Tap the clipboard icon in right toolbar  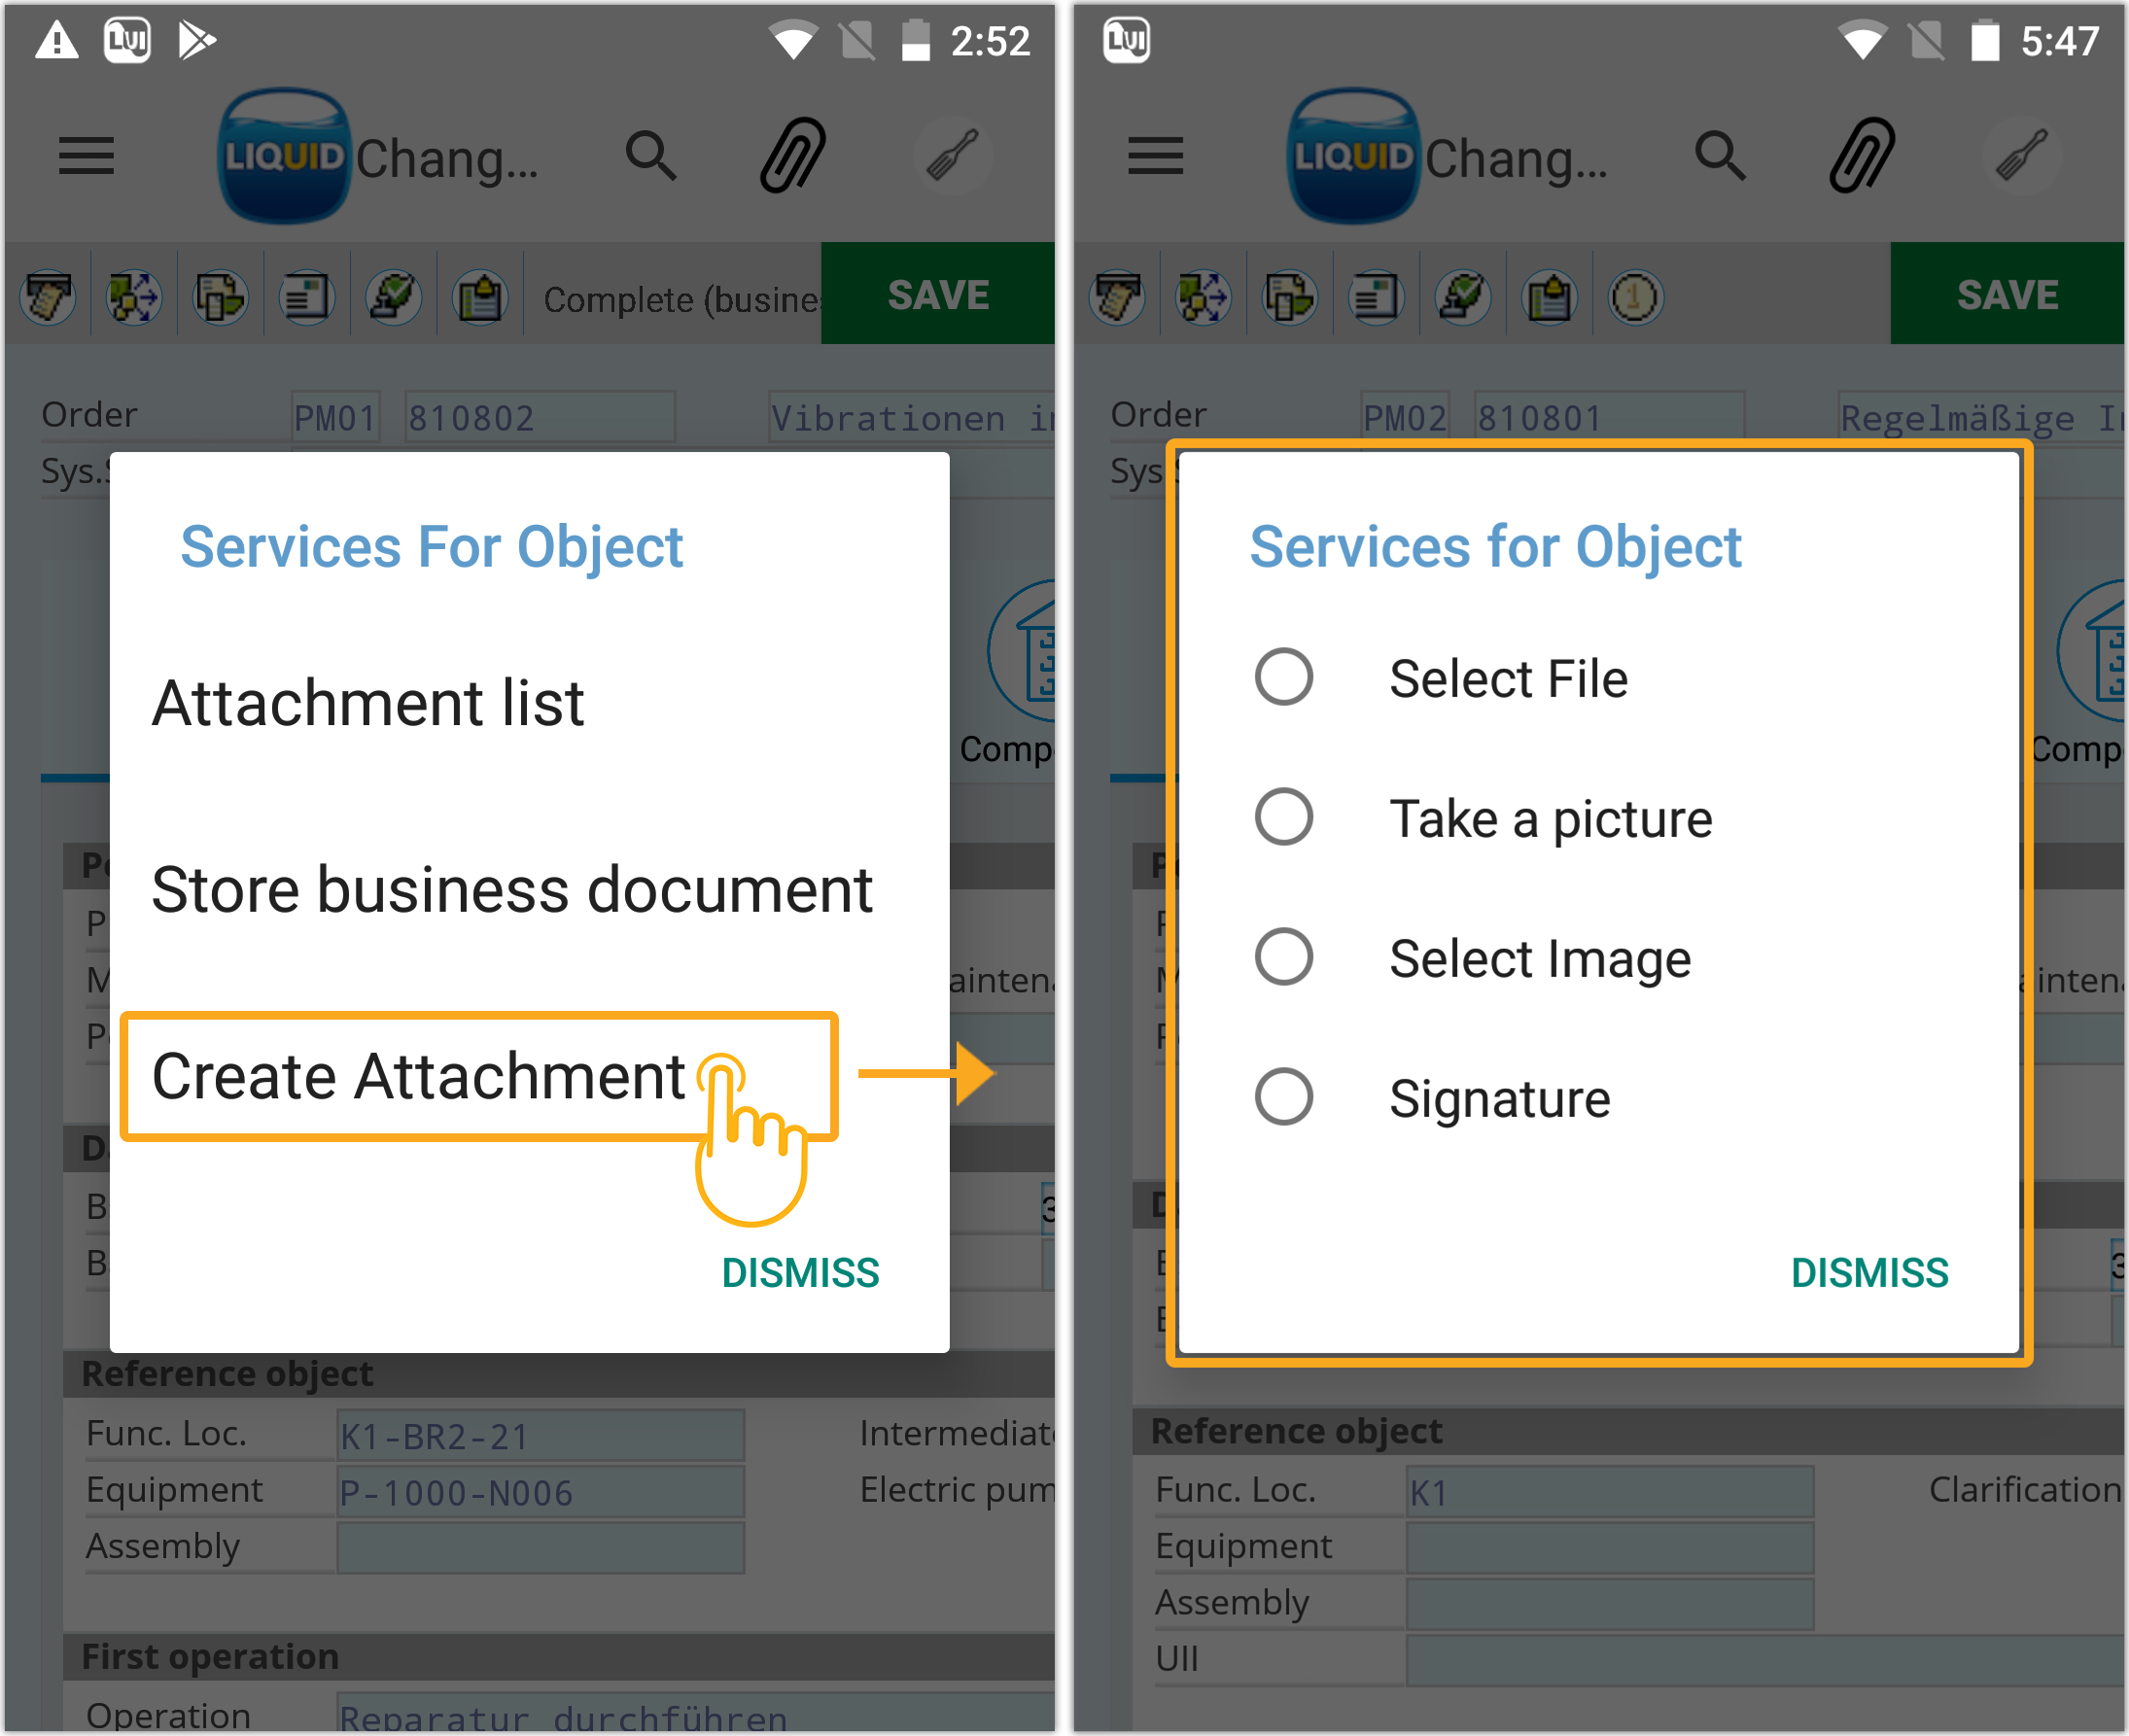tap(1549, 297)
